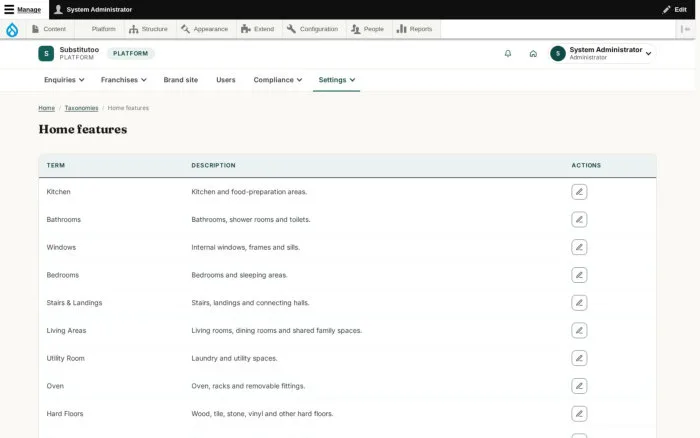Viewport: 700px width, 438px height.
Task: Open the Compliance dropdown menu
Action: (278, 80)
